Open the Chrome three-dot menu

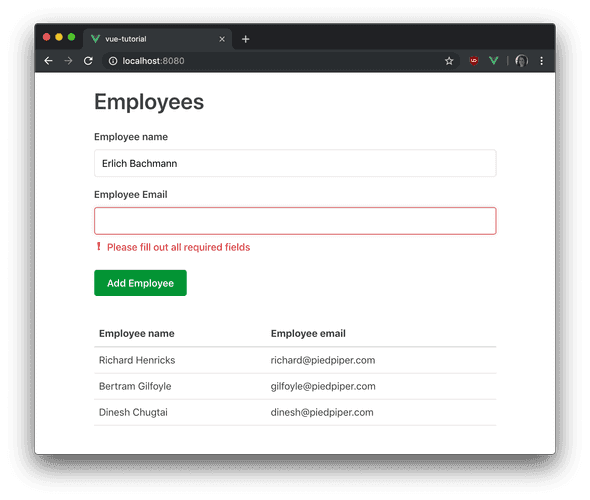(541, 61)
